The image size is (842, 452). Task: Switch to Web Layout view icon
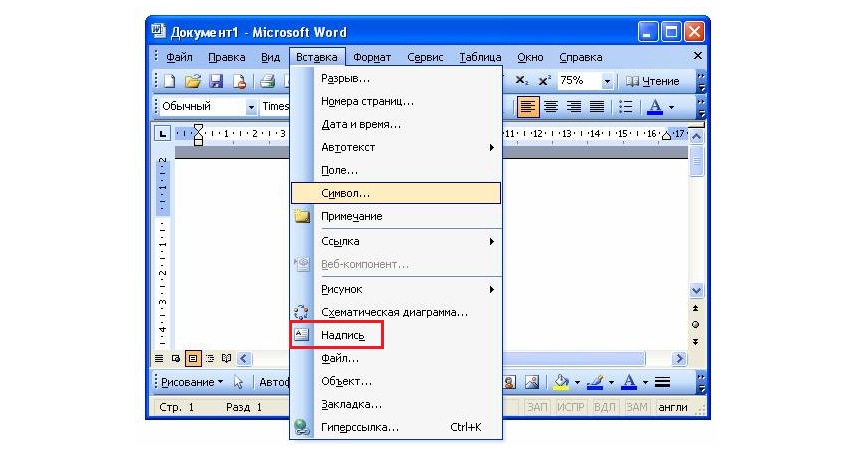(x=176, y=359)
